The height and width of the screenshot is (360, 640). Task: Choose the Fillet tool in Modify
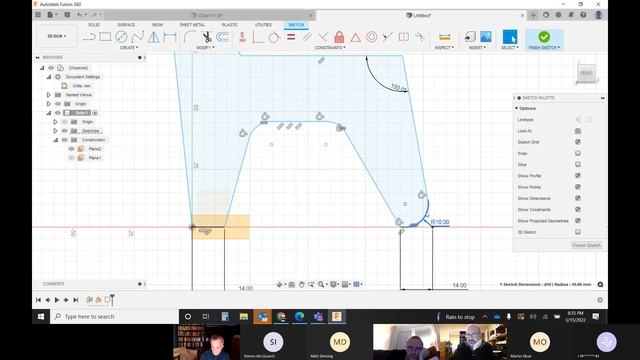[190, 37]
